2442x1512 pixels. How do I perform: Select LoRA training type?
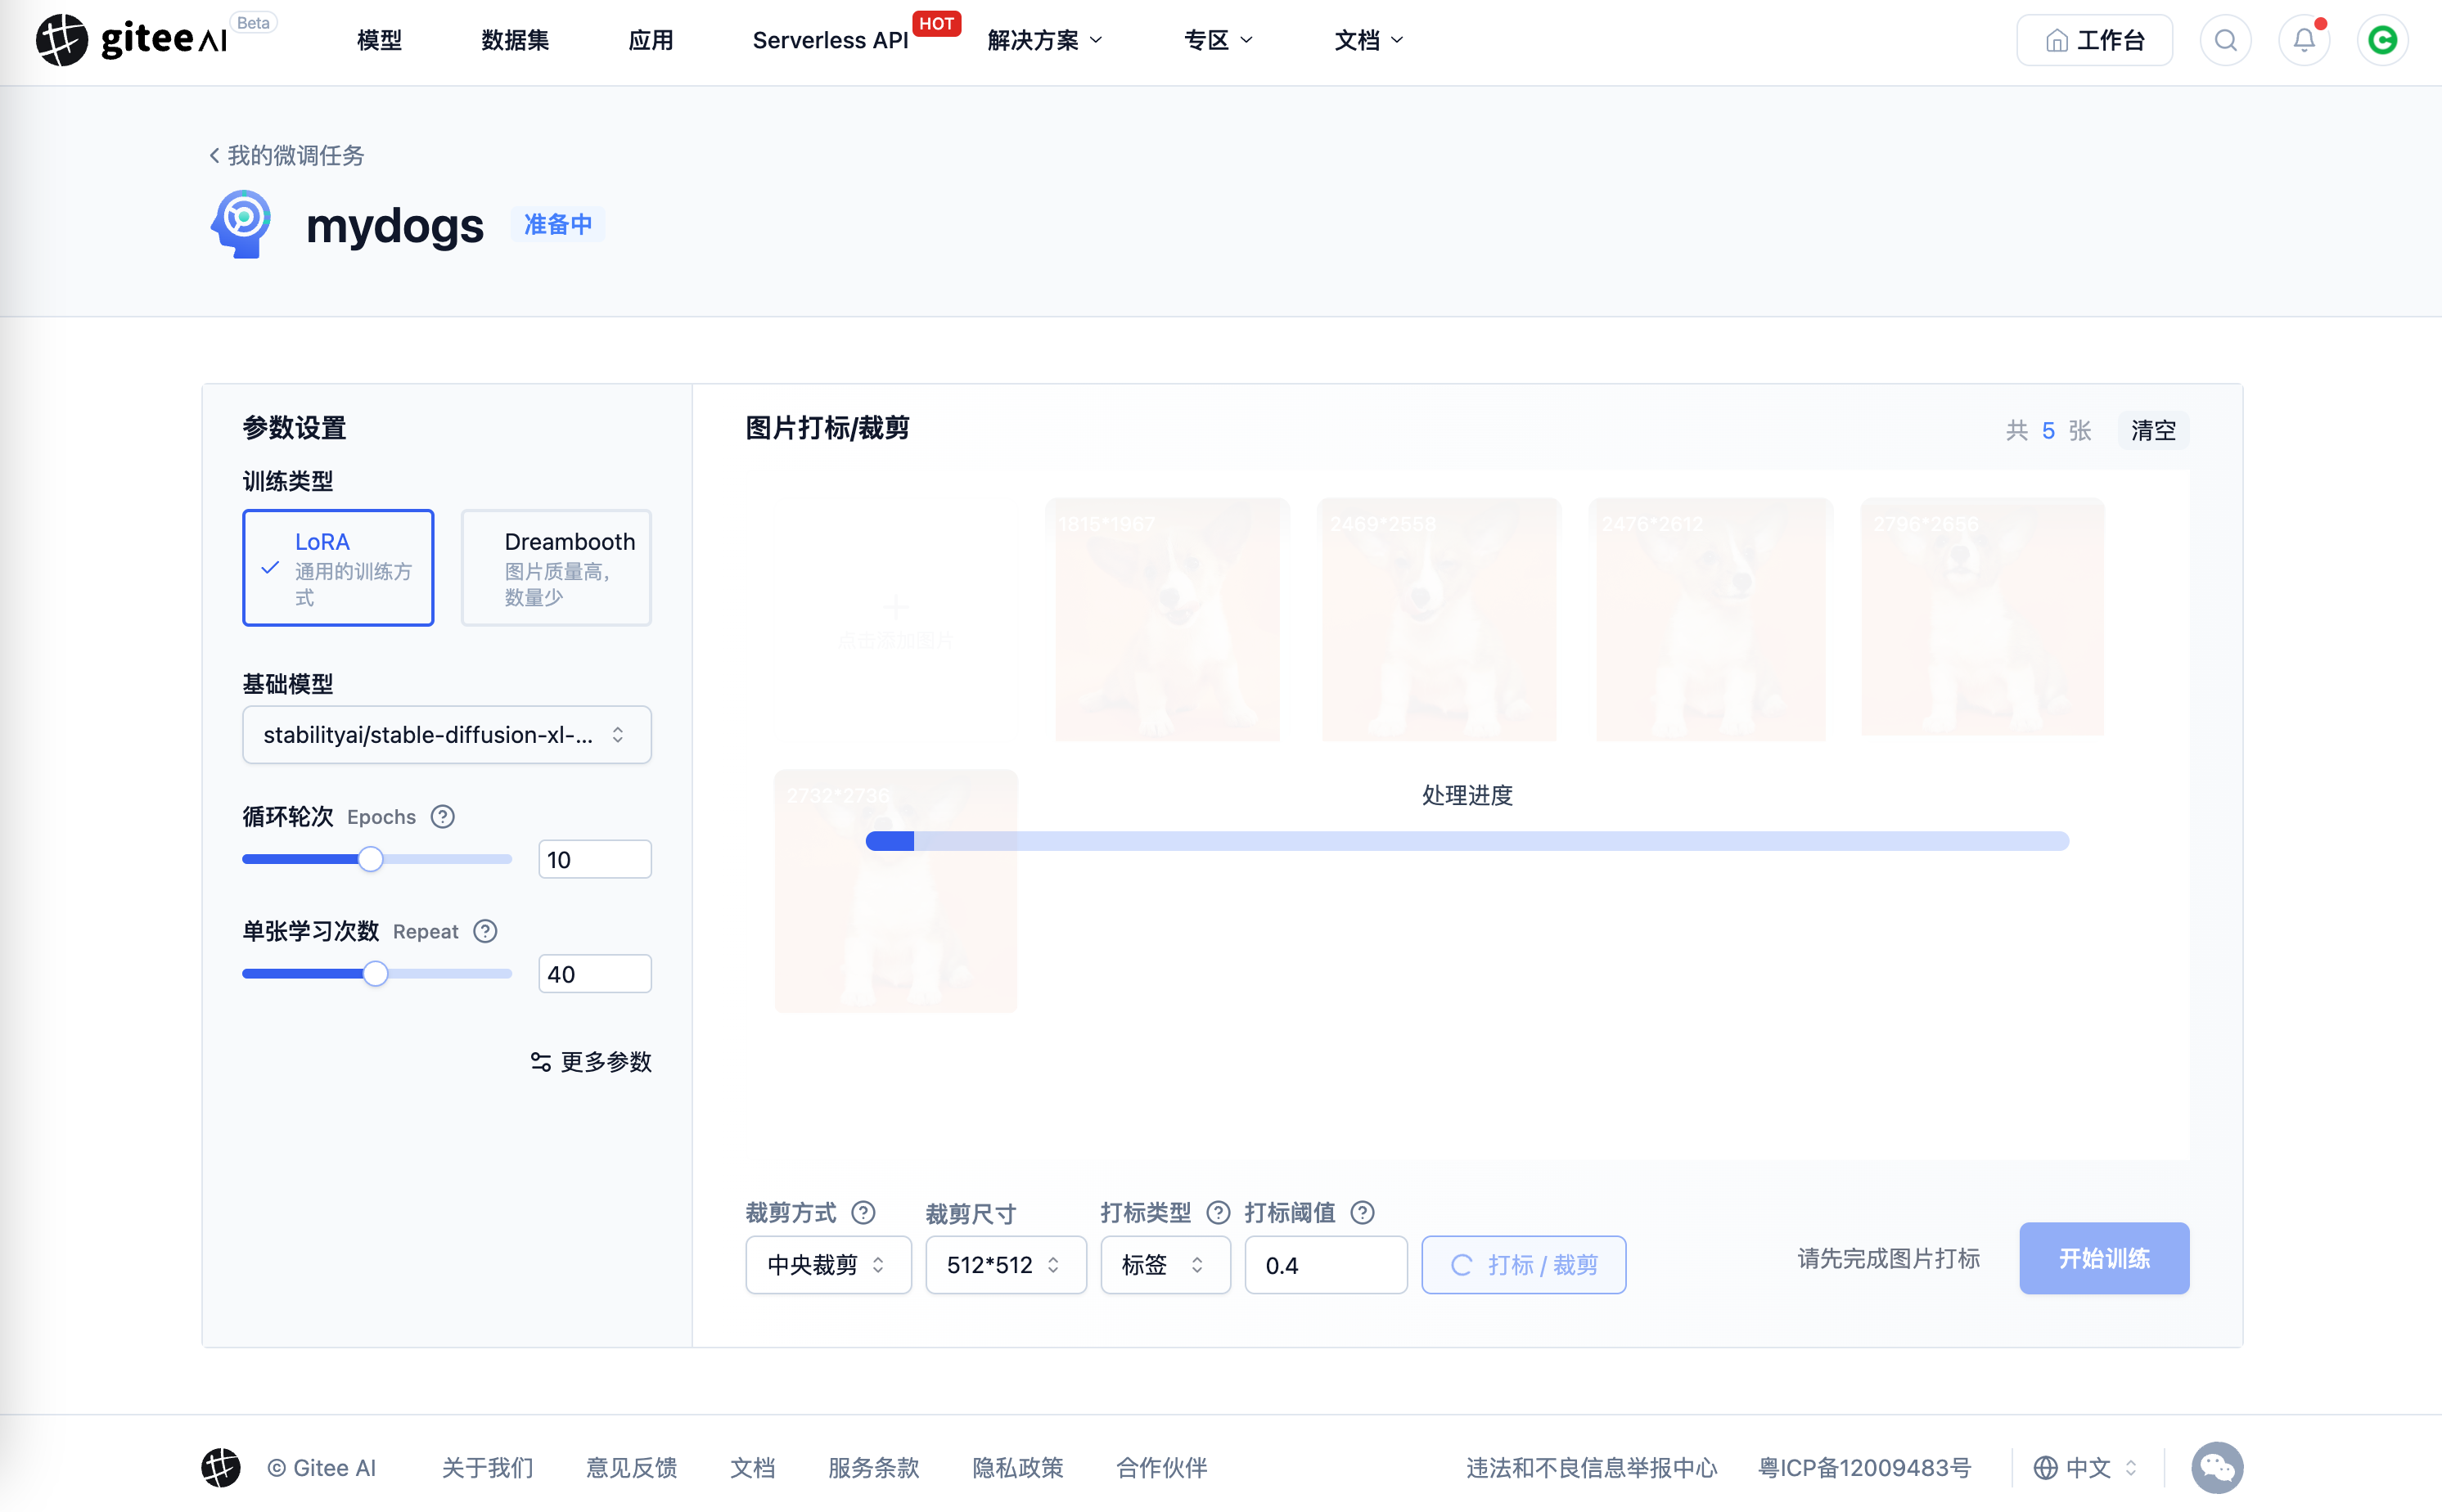tap(338, 568)
